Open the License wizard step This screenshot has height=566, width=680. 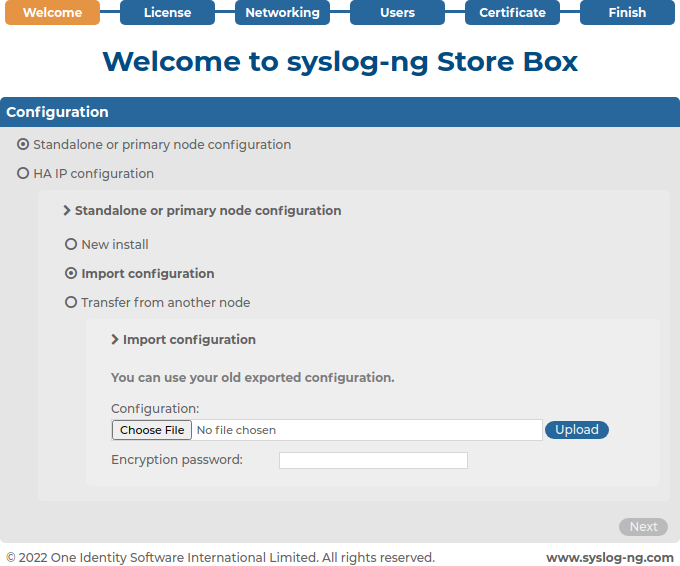(167, 13)
